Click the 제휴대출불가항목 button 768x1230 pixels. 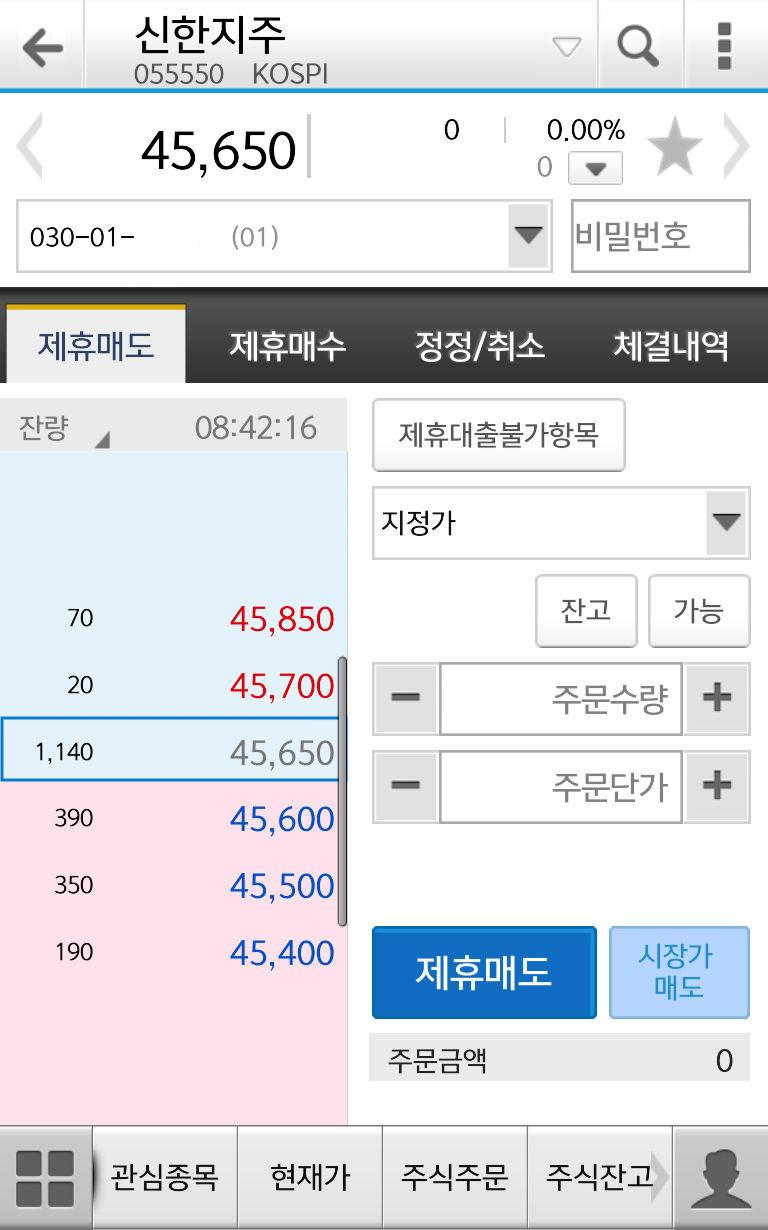click(x=499, y=435)
